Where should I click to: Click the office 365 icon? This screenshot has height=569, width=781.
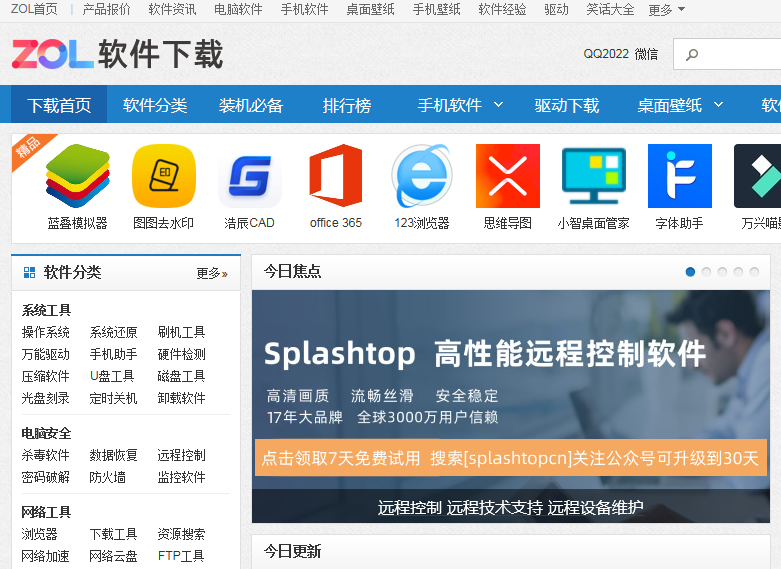point(335,176)
